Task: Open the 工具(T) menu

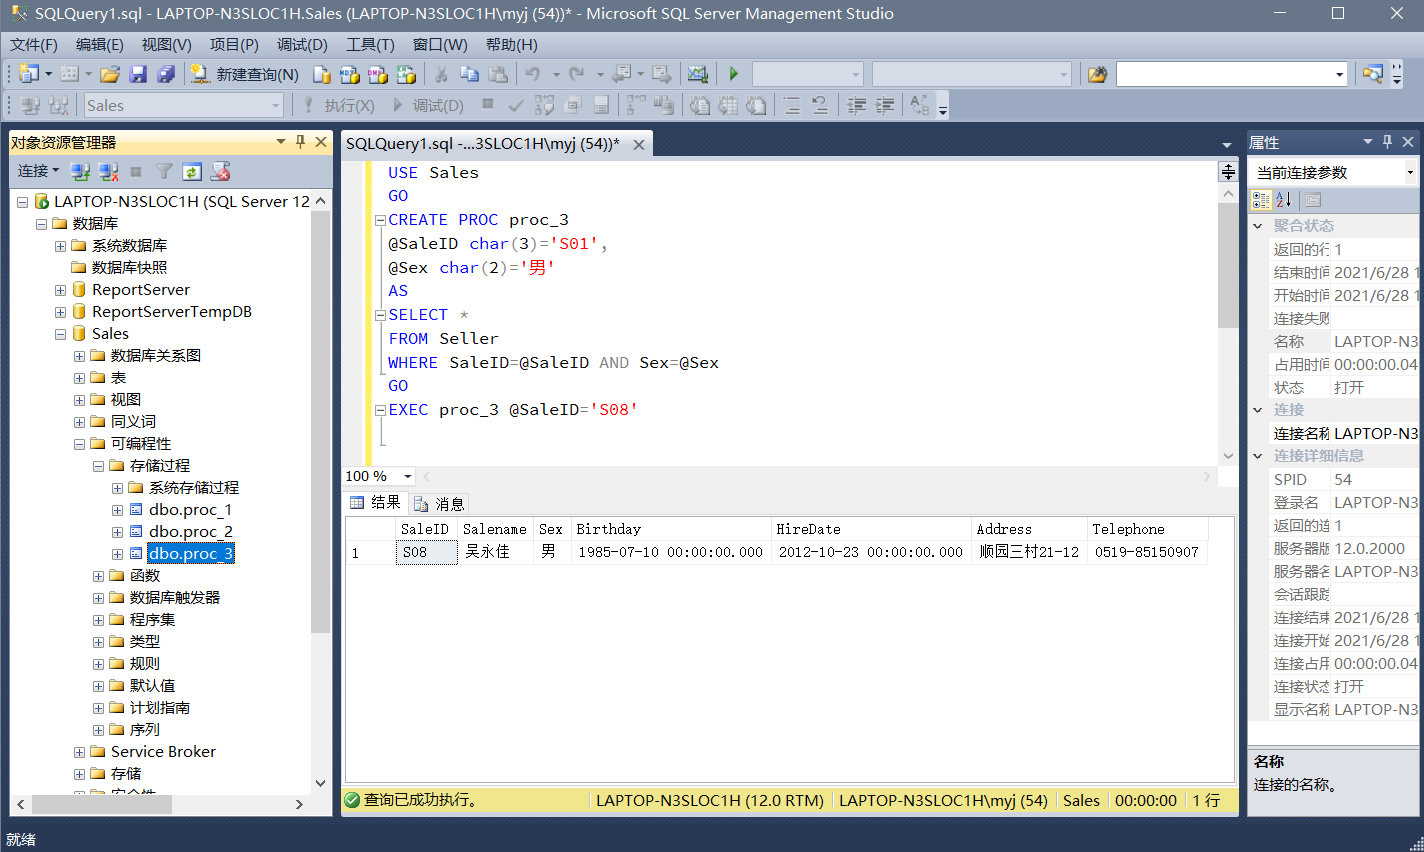Action: 370,45
